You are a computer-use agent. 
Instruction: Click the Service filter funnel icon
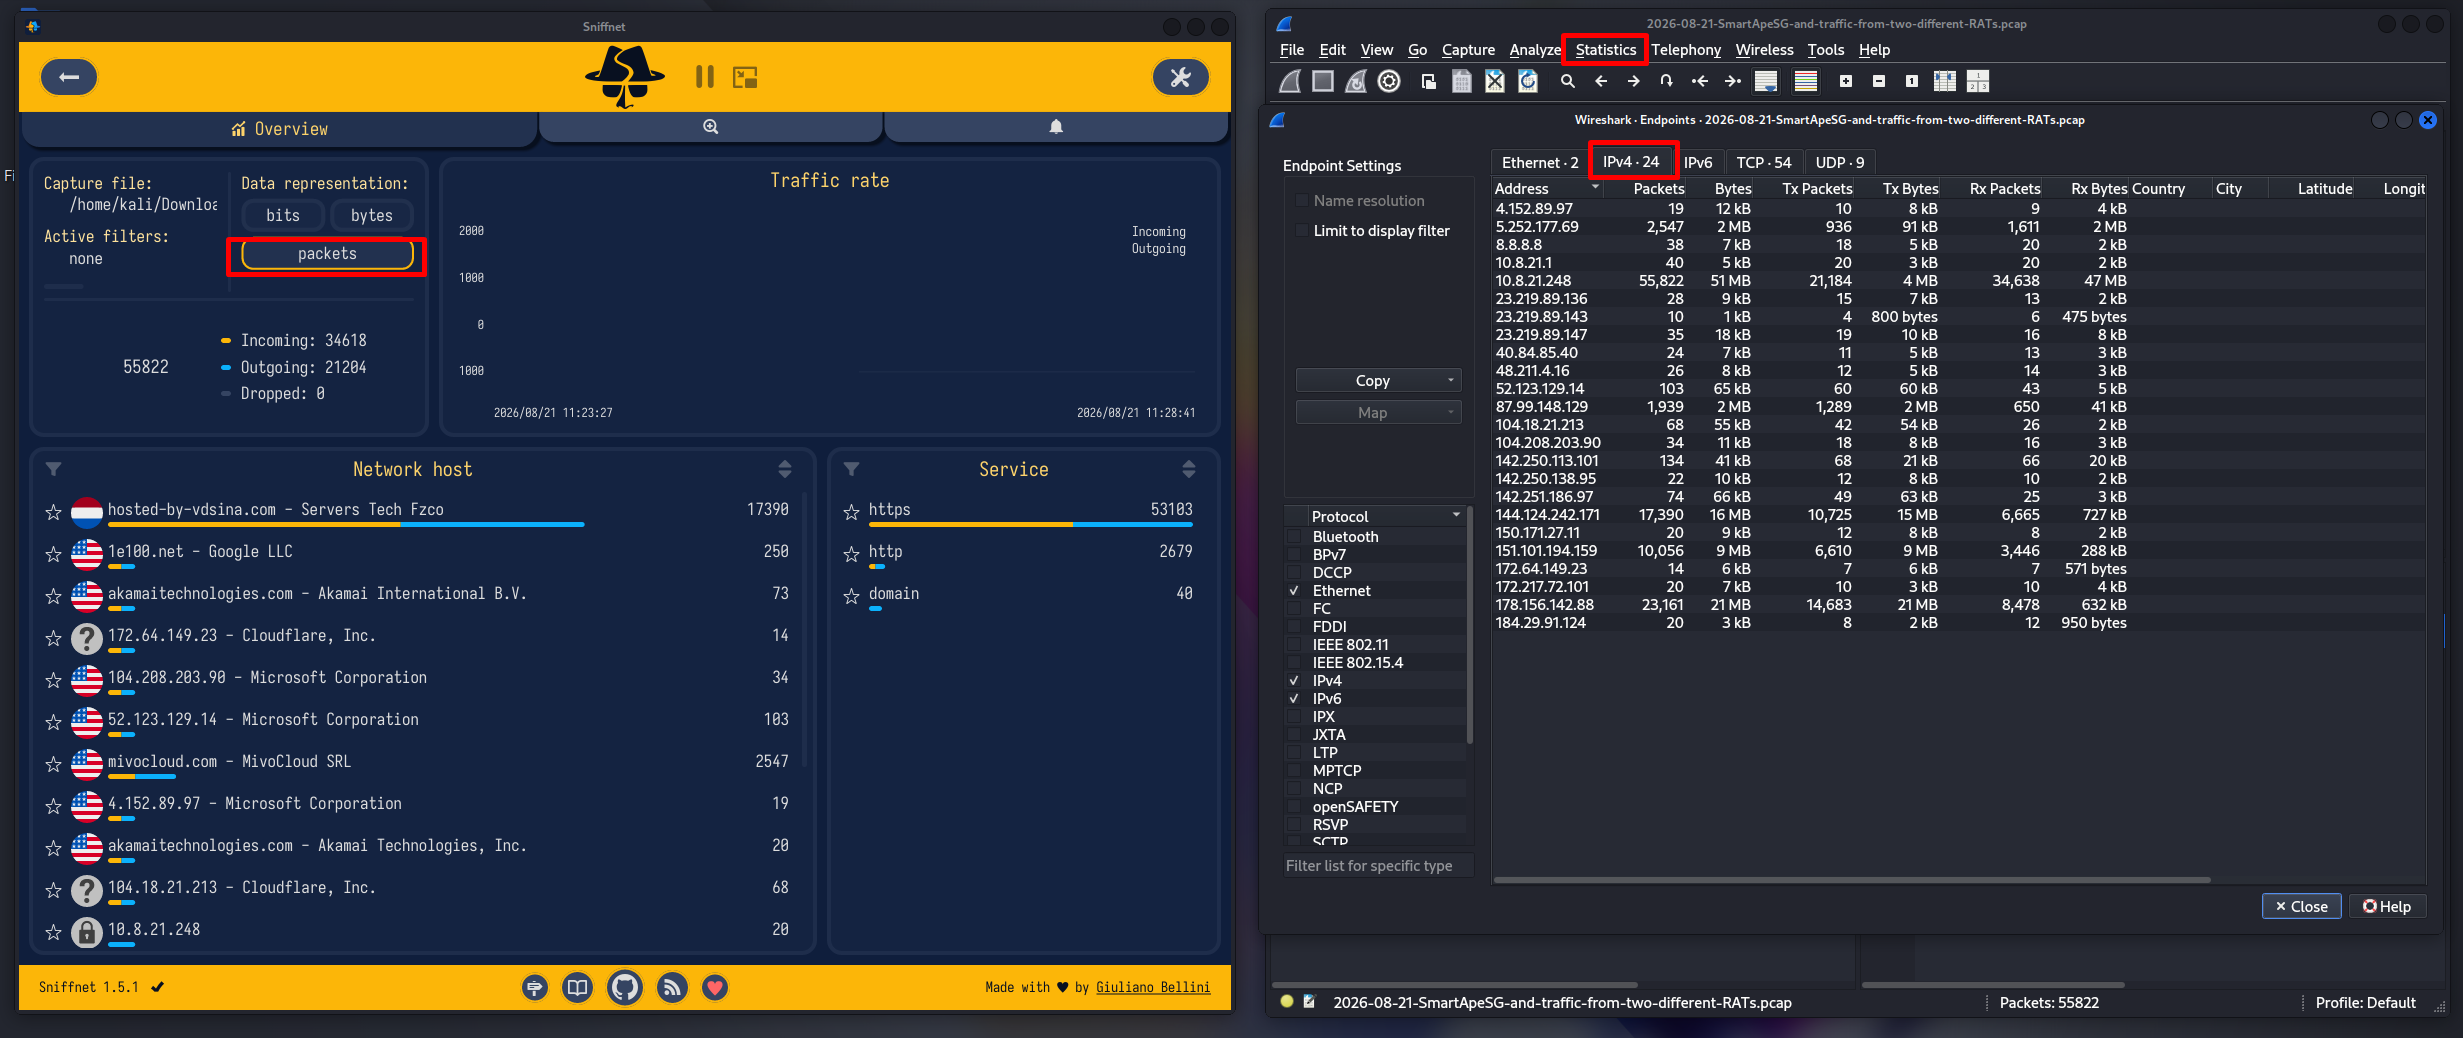click(x=851, y=469)
